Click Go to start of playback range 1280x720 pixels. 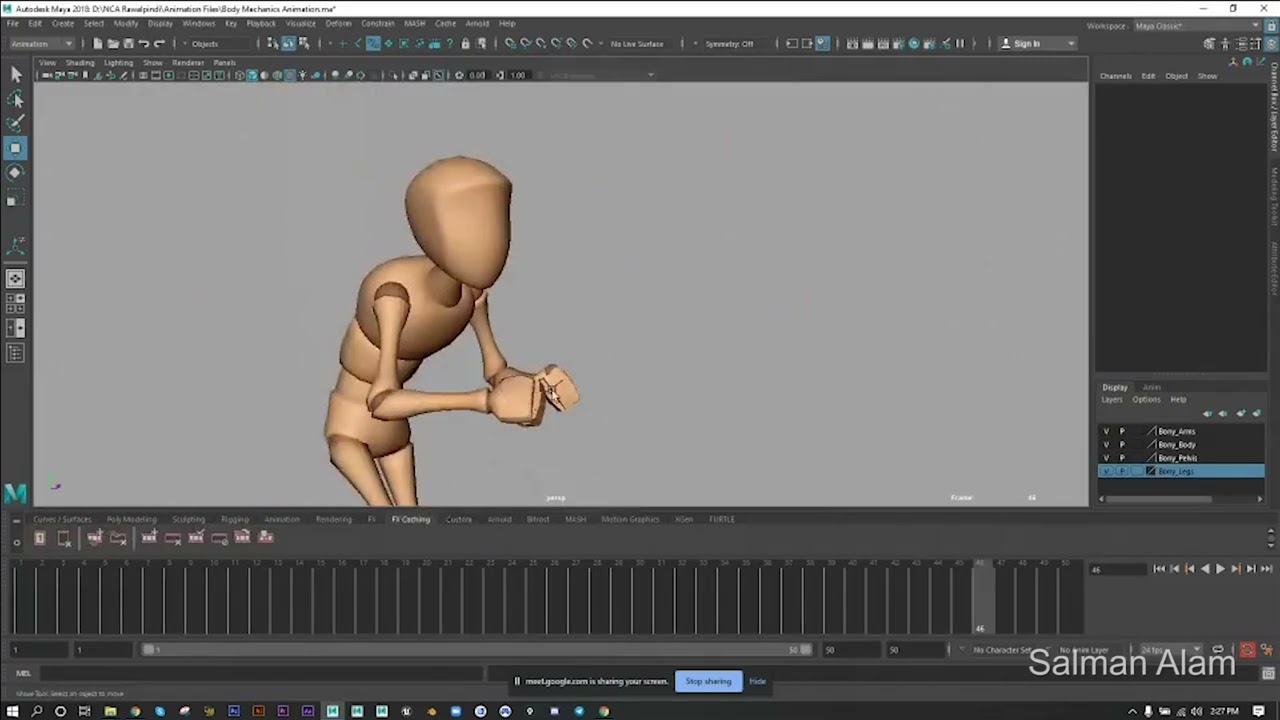[1159, 569]
